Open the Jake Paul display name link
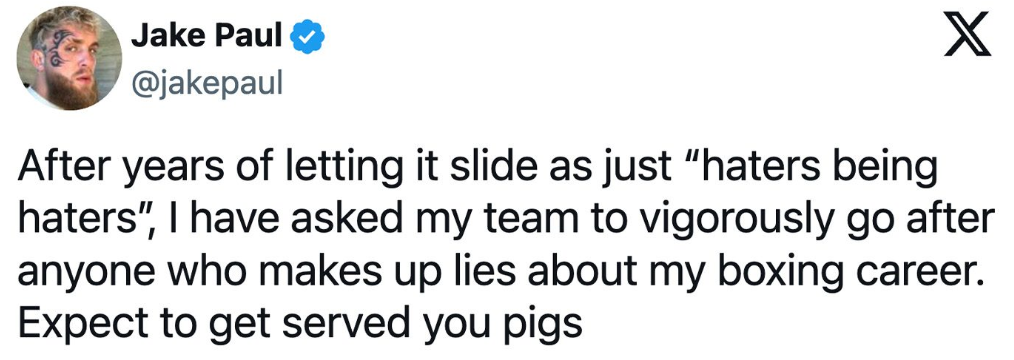This screenshot has height=360, width=1014. pos(207,39)
